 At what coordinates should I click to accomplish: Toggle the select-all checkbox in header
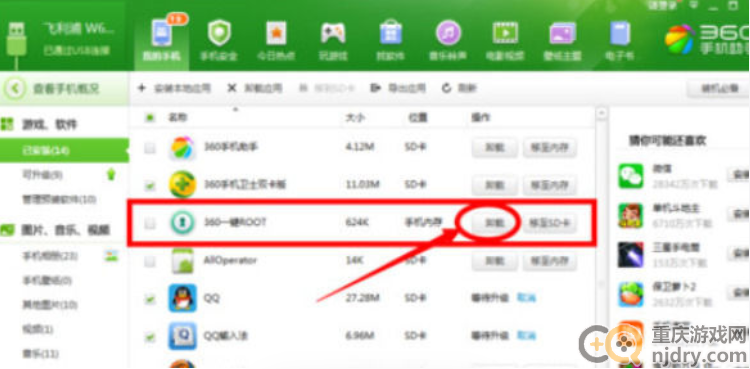[x=150, y=117]
